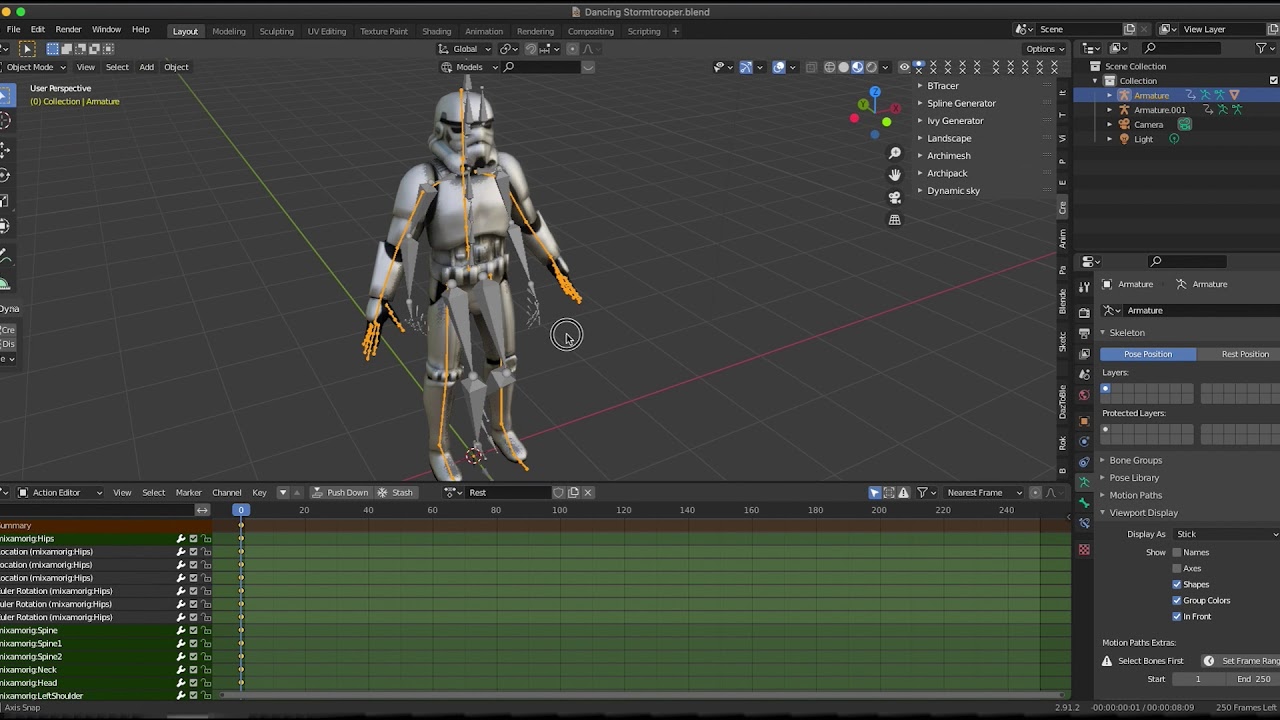Open the Render properties tab icon
1280x720 pixels.
(x=1084, y=312)
